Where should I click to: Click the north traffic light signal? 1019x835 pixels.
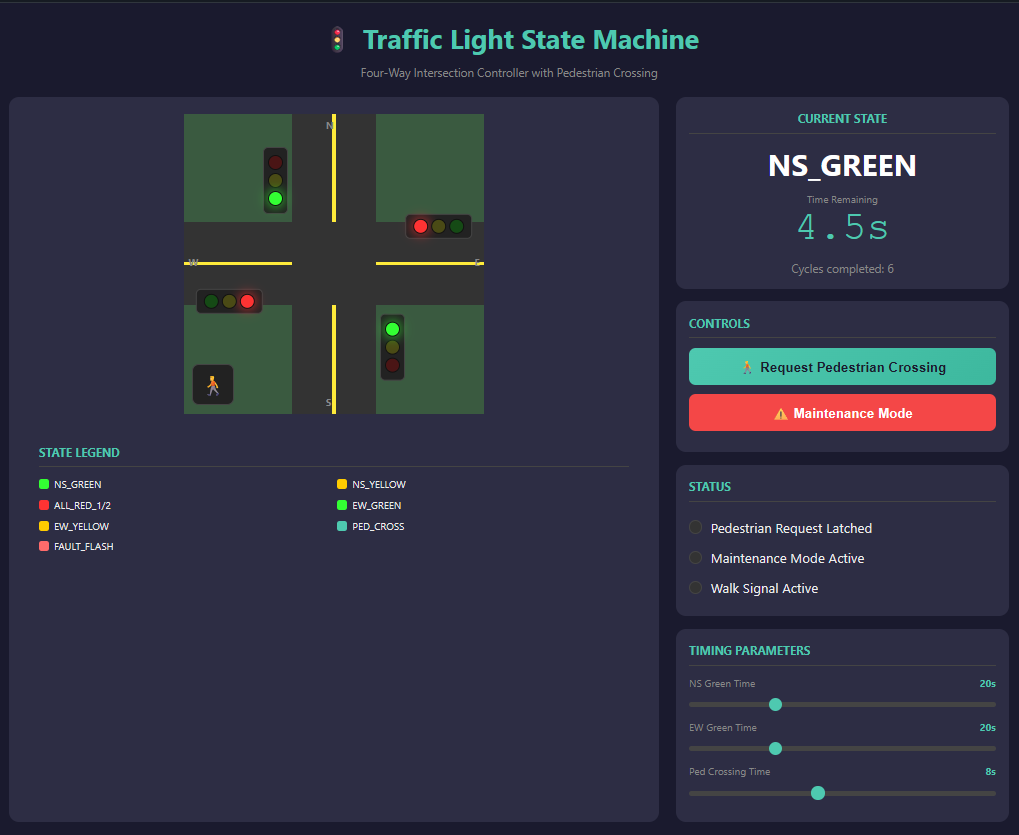pos(275,180)
